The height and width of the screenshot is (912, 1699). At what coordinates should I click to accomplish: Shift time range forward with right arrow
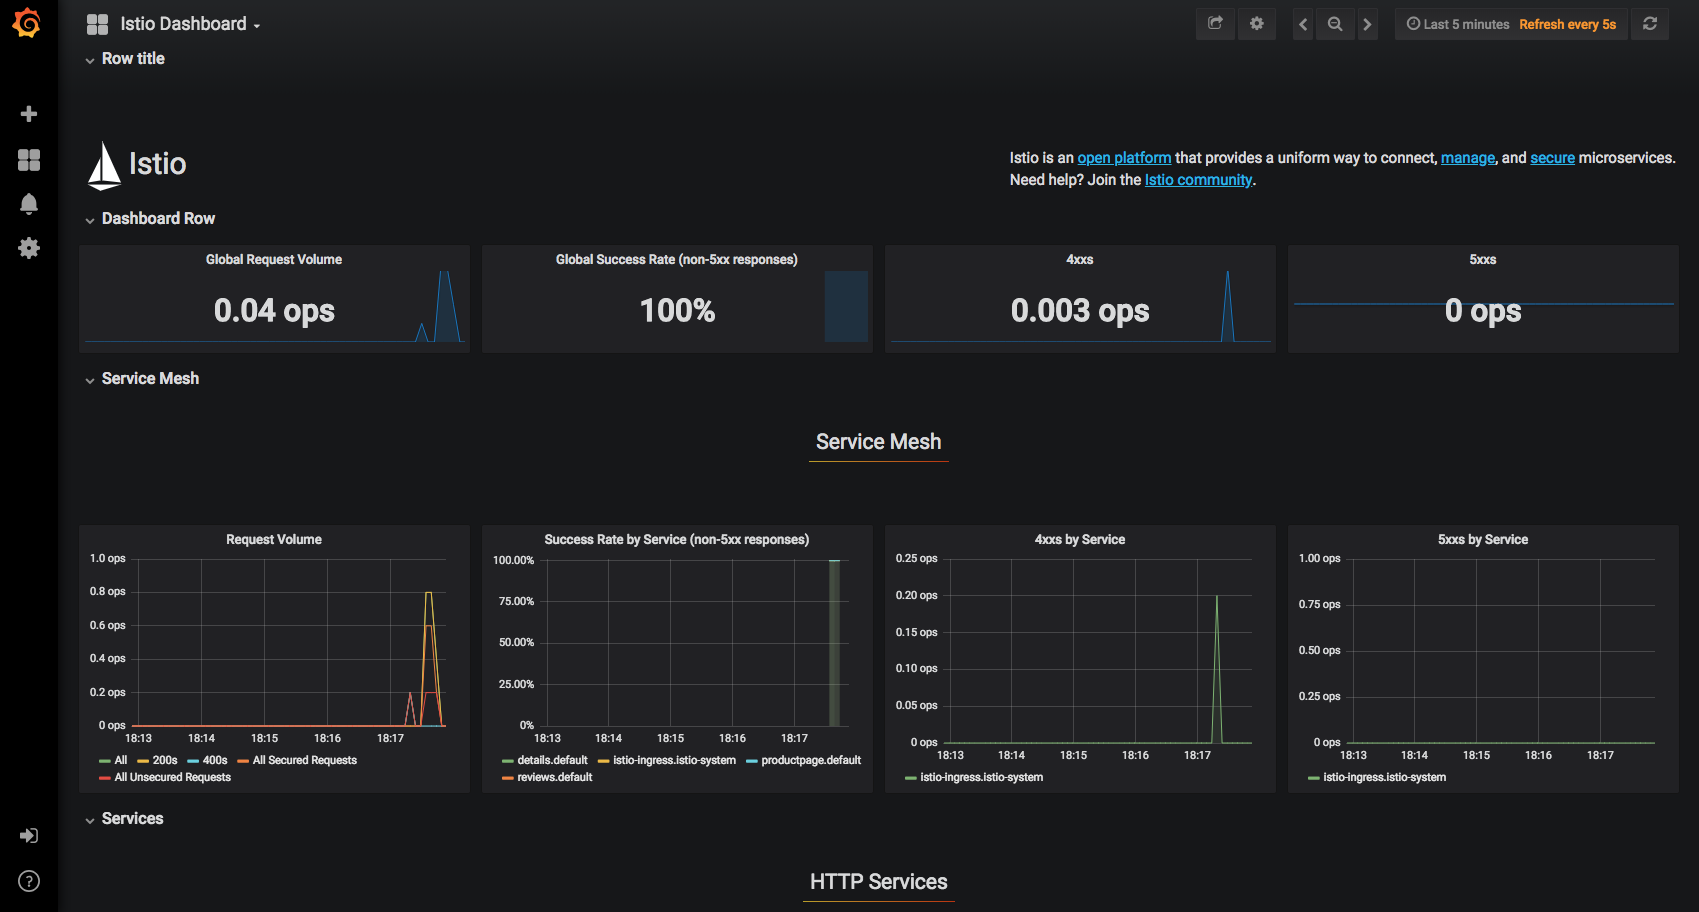coord(1367,24)
